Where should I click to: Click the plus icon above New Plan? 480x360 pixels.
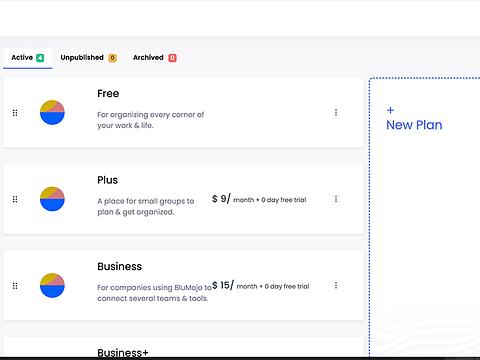(x=390, y=110)
